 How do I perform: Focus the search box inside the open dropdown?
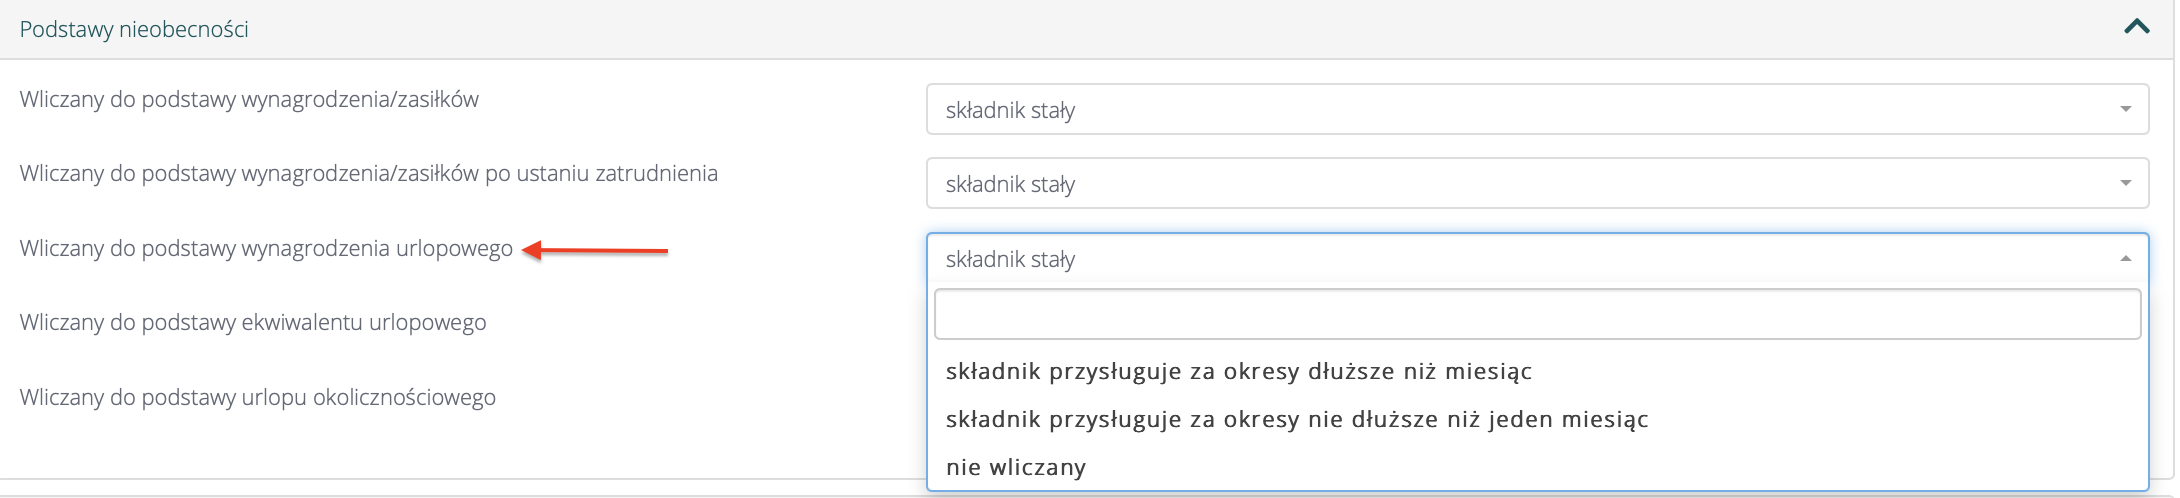pyautogui.click(x=1536, y=315)
